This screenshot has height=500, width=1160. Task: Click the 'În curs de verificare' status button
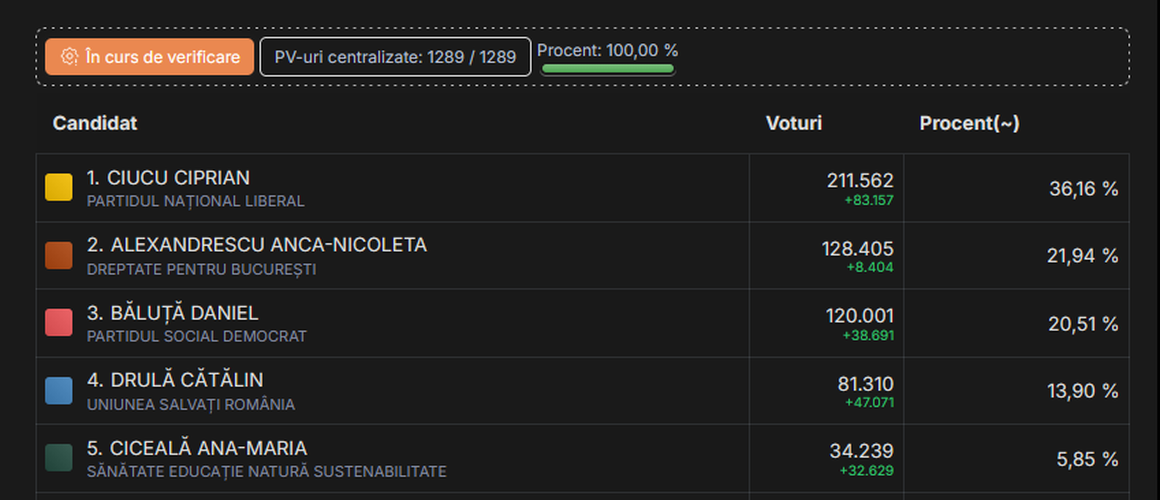pyautogui.click(x=149, y=57)
